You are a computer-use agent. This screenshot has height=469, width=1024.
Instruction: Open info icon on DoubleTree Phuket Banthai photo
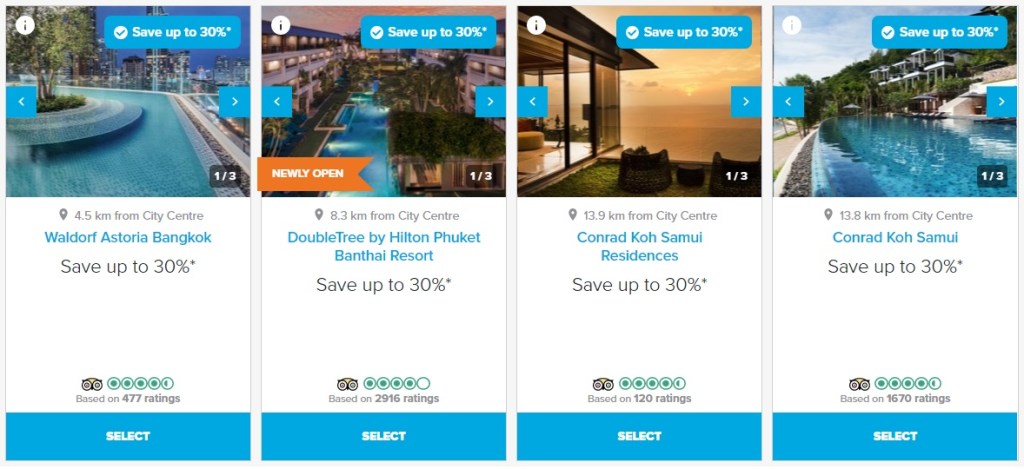point(280,25)
